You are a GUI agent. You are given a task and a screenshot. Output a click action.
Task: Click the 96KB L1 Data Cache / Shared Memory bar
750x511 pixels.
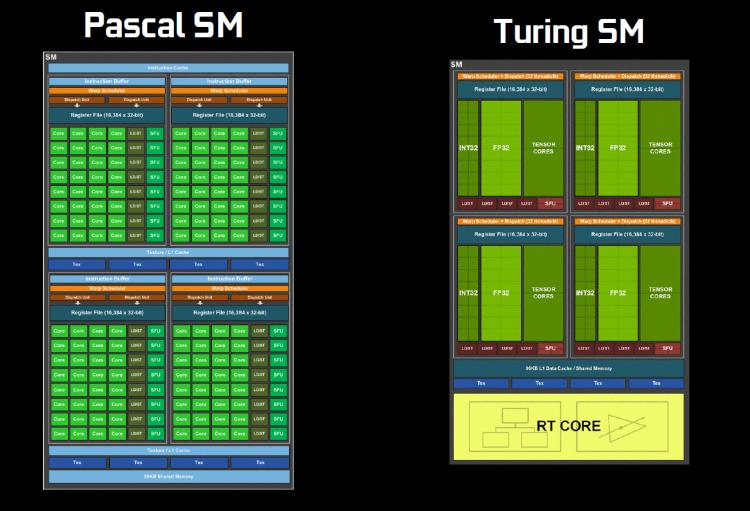click(x=569, y=368)
